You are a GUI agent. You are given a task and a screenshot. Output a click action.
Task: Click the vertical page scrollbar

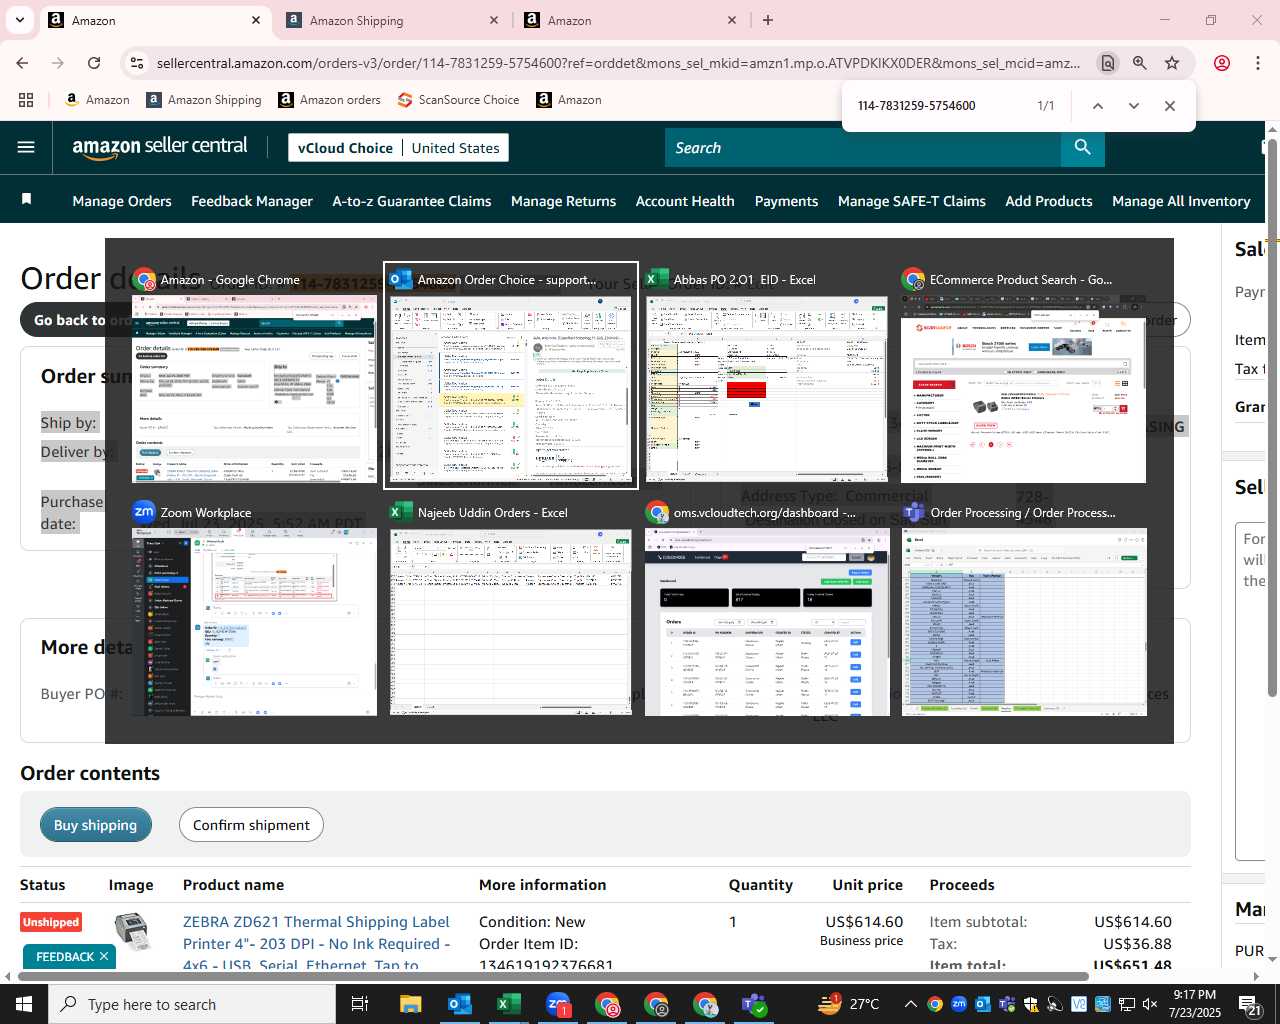coord(1272,416)
